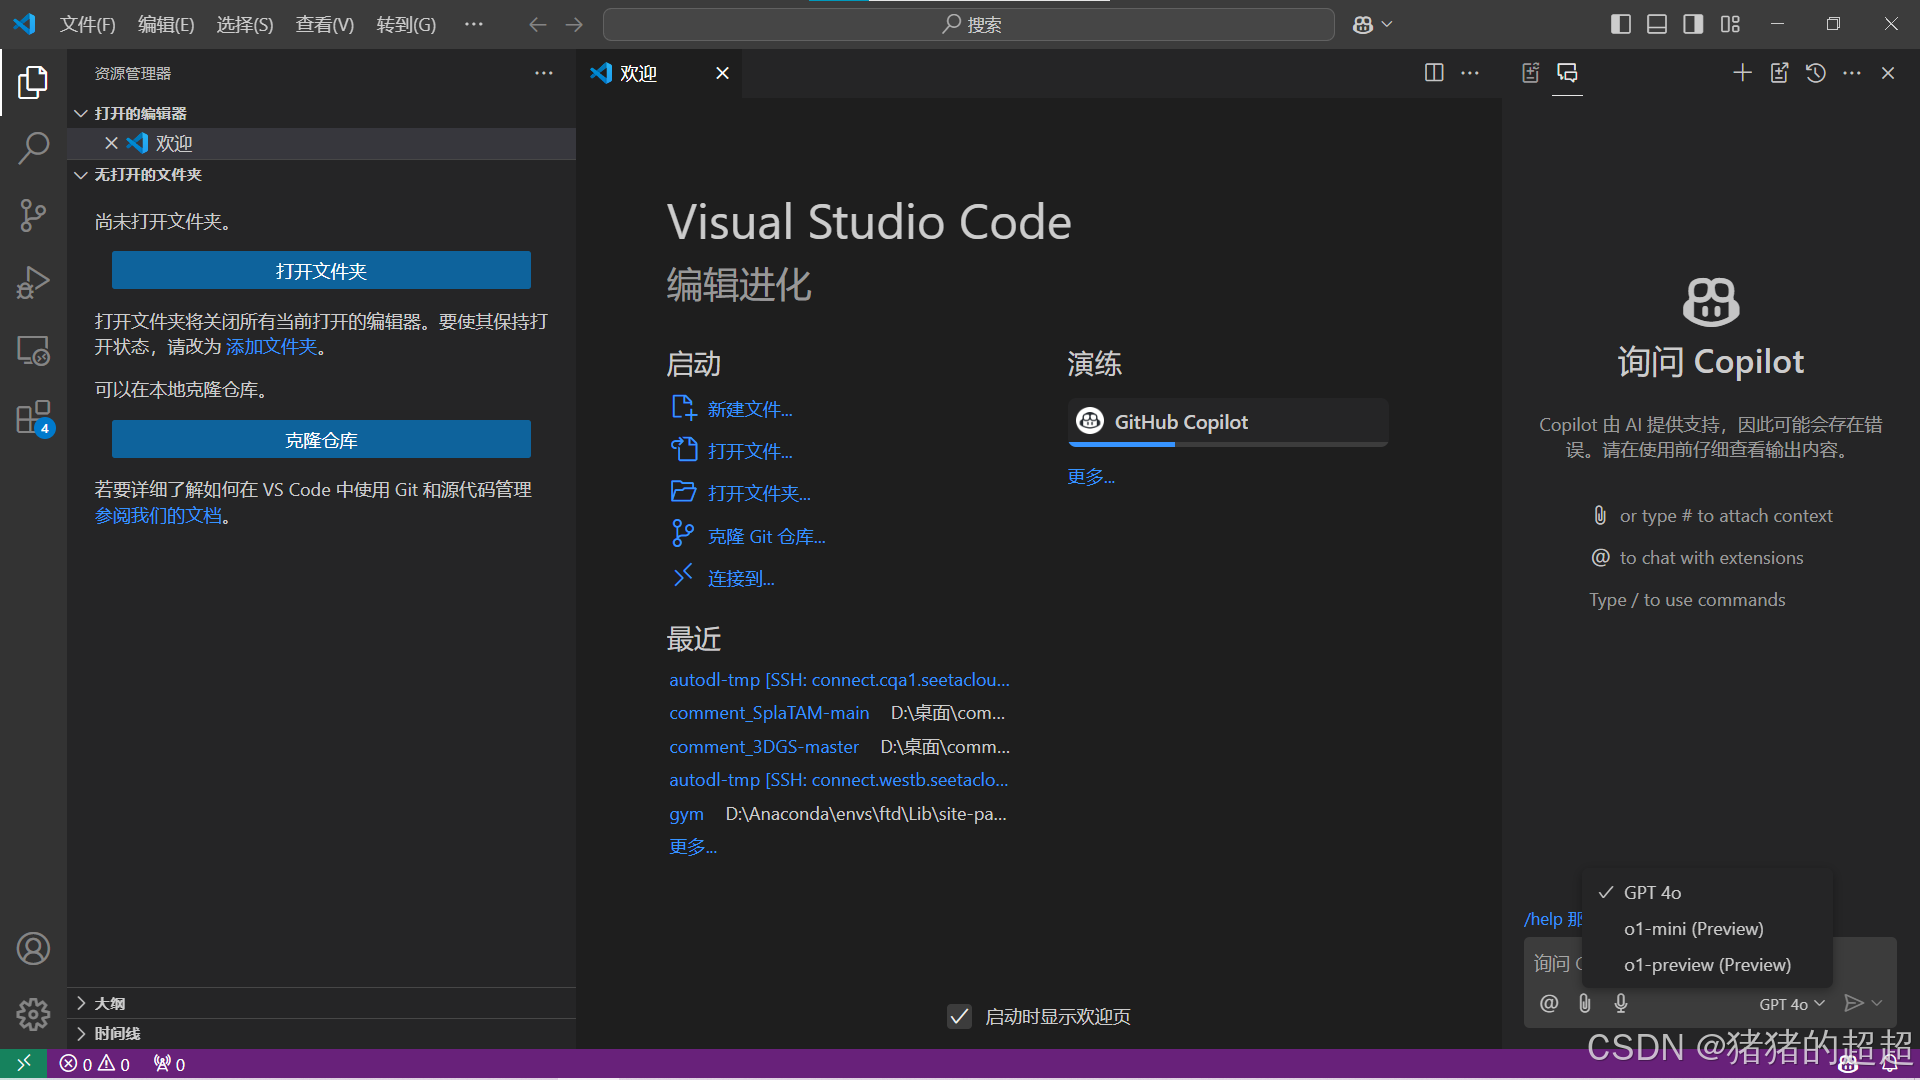Show Copilot chat history

tap(1816, 73)
